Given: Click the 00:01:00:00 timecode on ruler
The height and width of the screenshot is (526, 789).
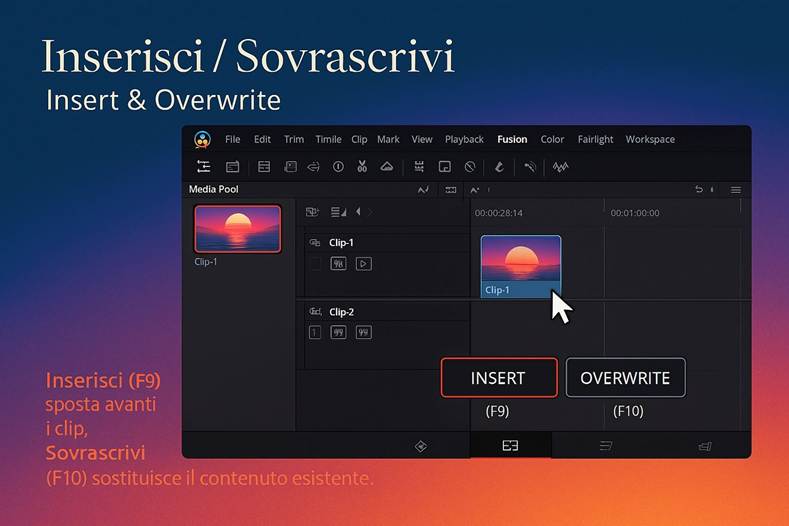Looking at the screenshot, I should [x=635, y=213].
